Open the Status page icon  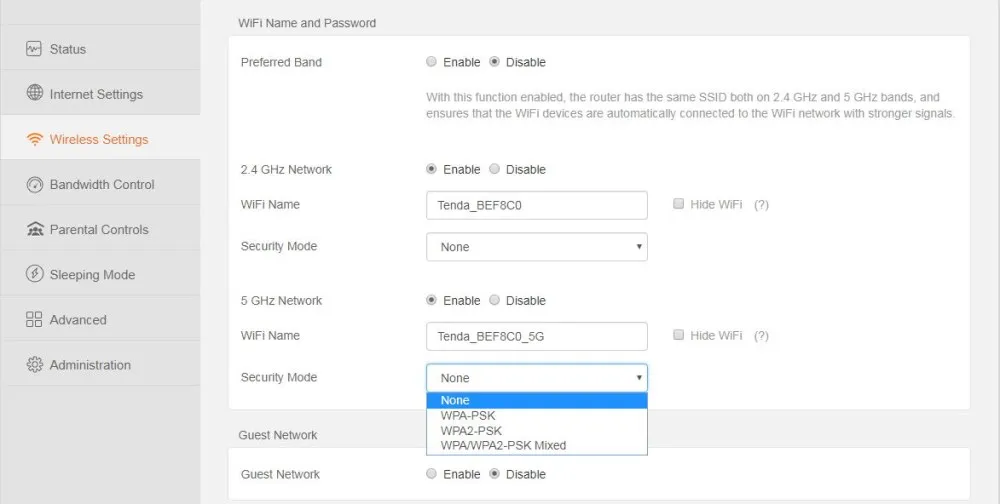point(34,48)
